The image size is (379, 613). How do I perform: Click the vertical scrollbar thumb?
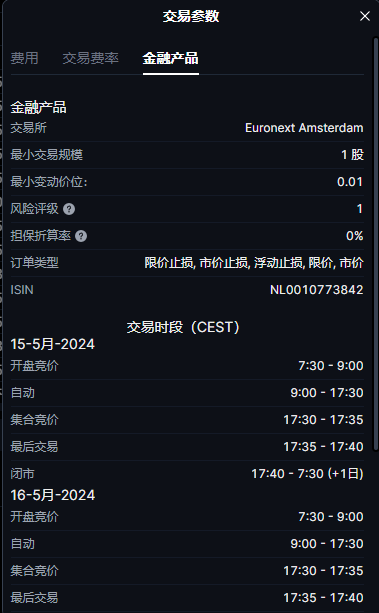[376, 242]
